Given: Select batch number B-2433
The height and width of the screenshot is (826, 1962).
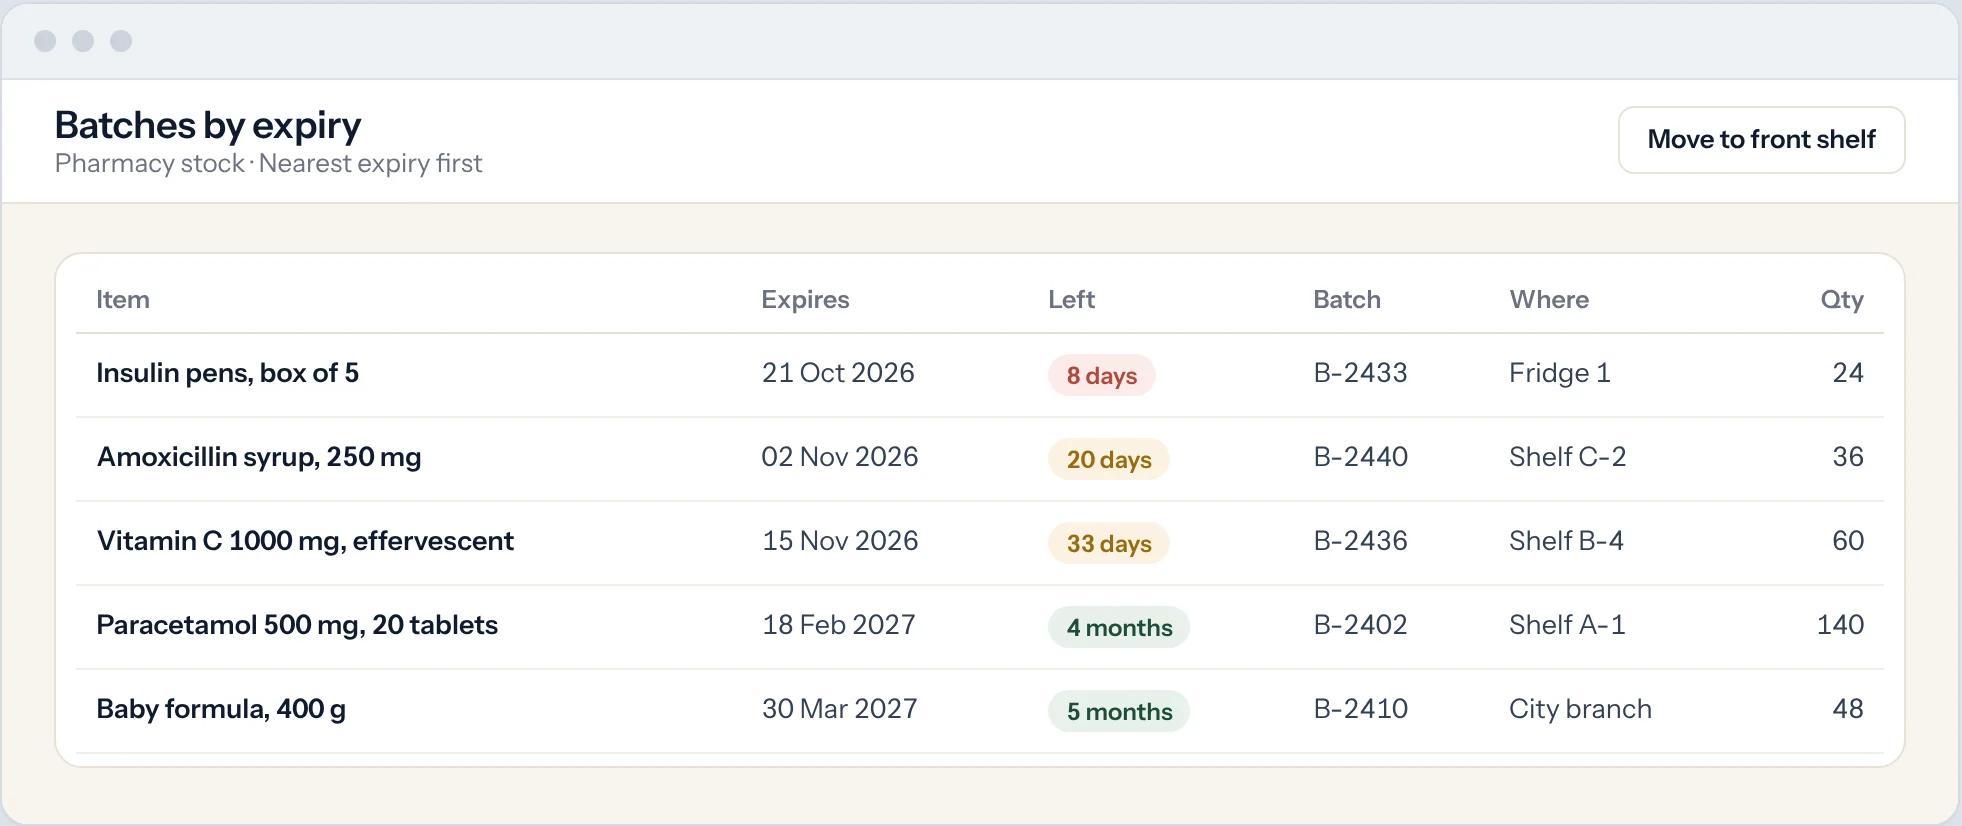Looking at the screenshot, I should [1360, 373].
